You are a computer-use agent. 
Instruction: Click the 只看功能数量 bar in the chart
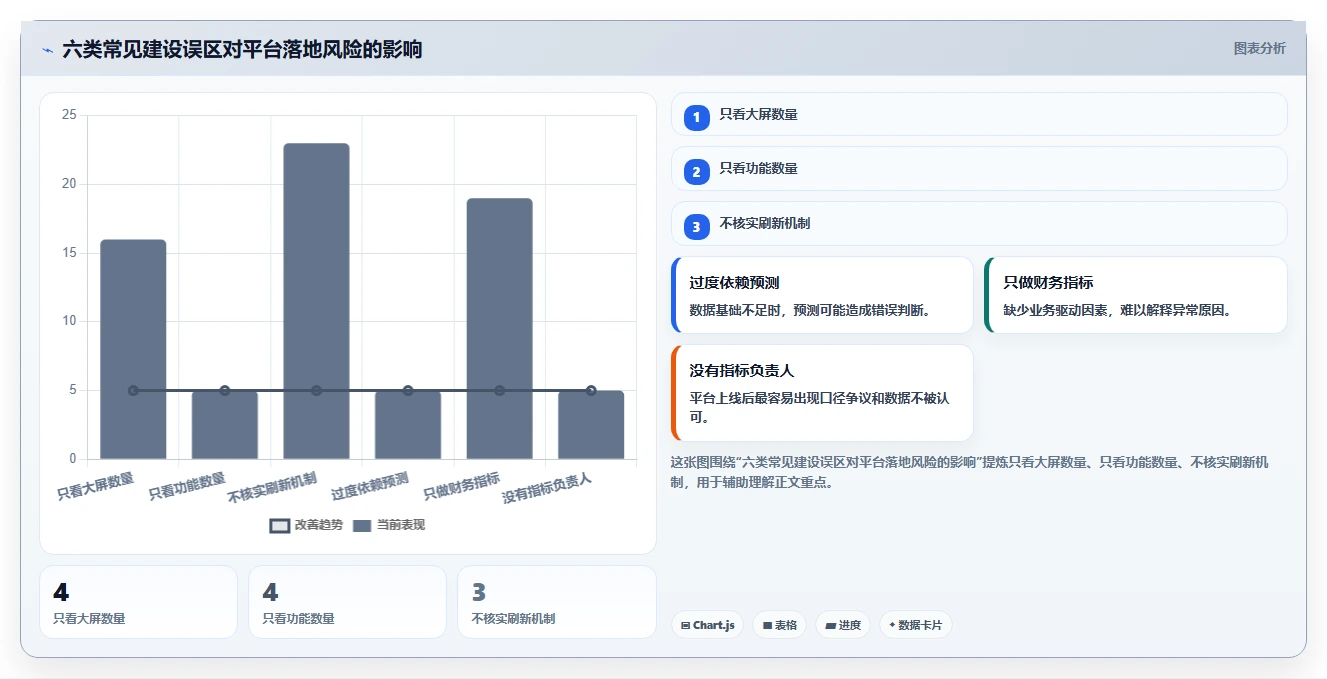(x=225, y=425)
